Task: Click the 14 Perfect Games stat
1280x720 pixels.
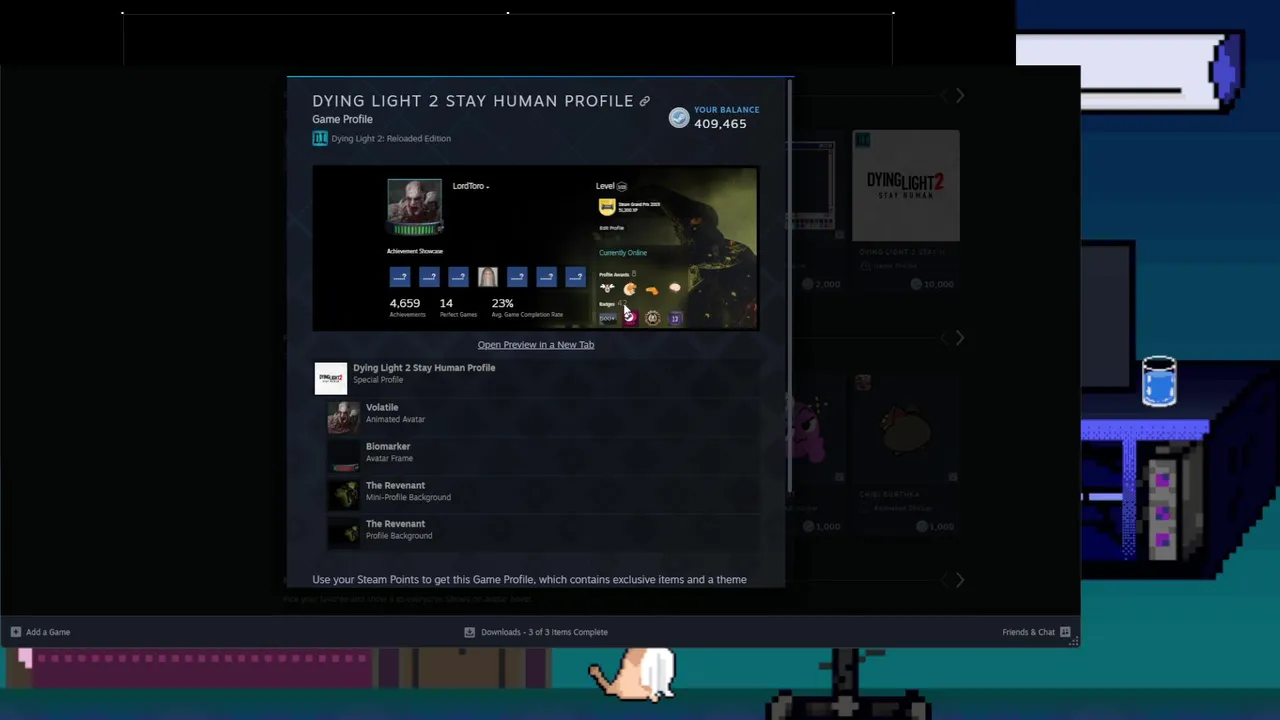Action: point(458,307)
